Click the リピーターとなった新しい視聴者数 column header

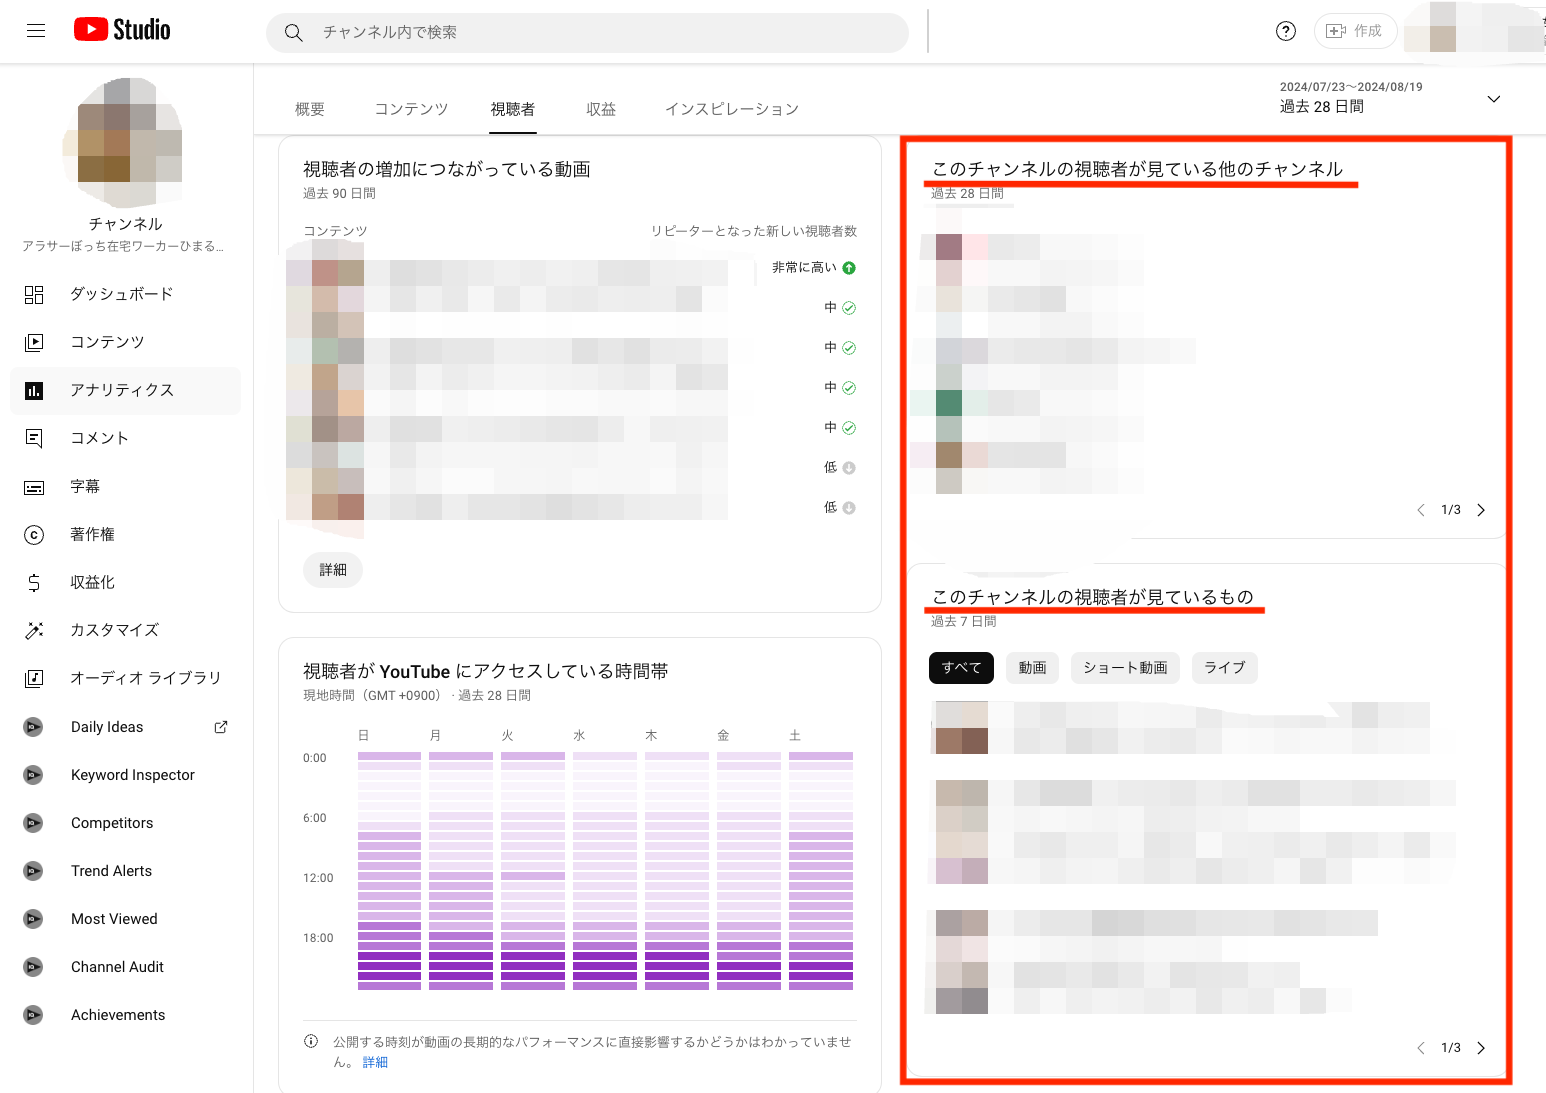(x=754, y=231)
